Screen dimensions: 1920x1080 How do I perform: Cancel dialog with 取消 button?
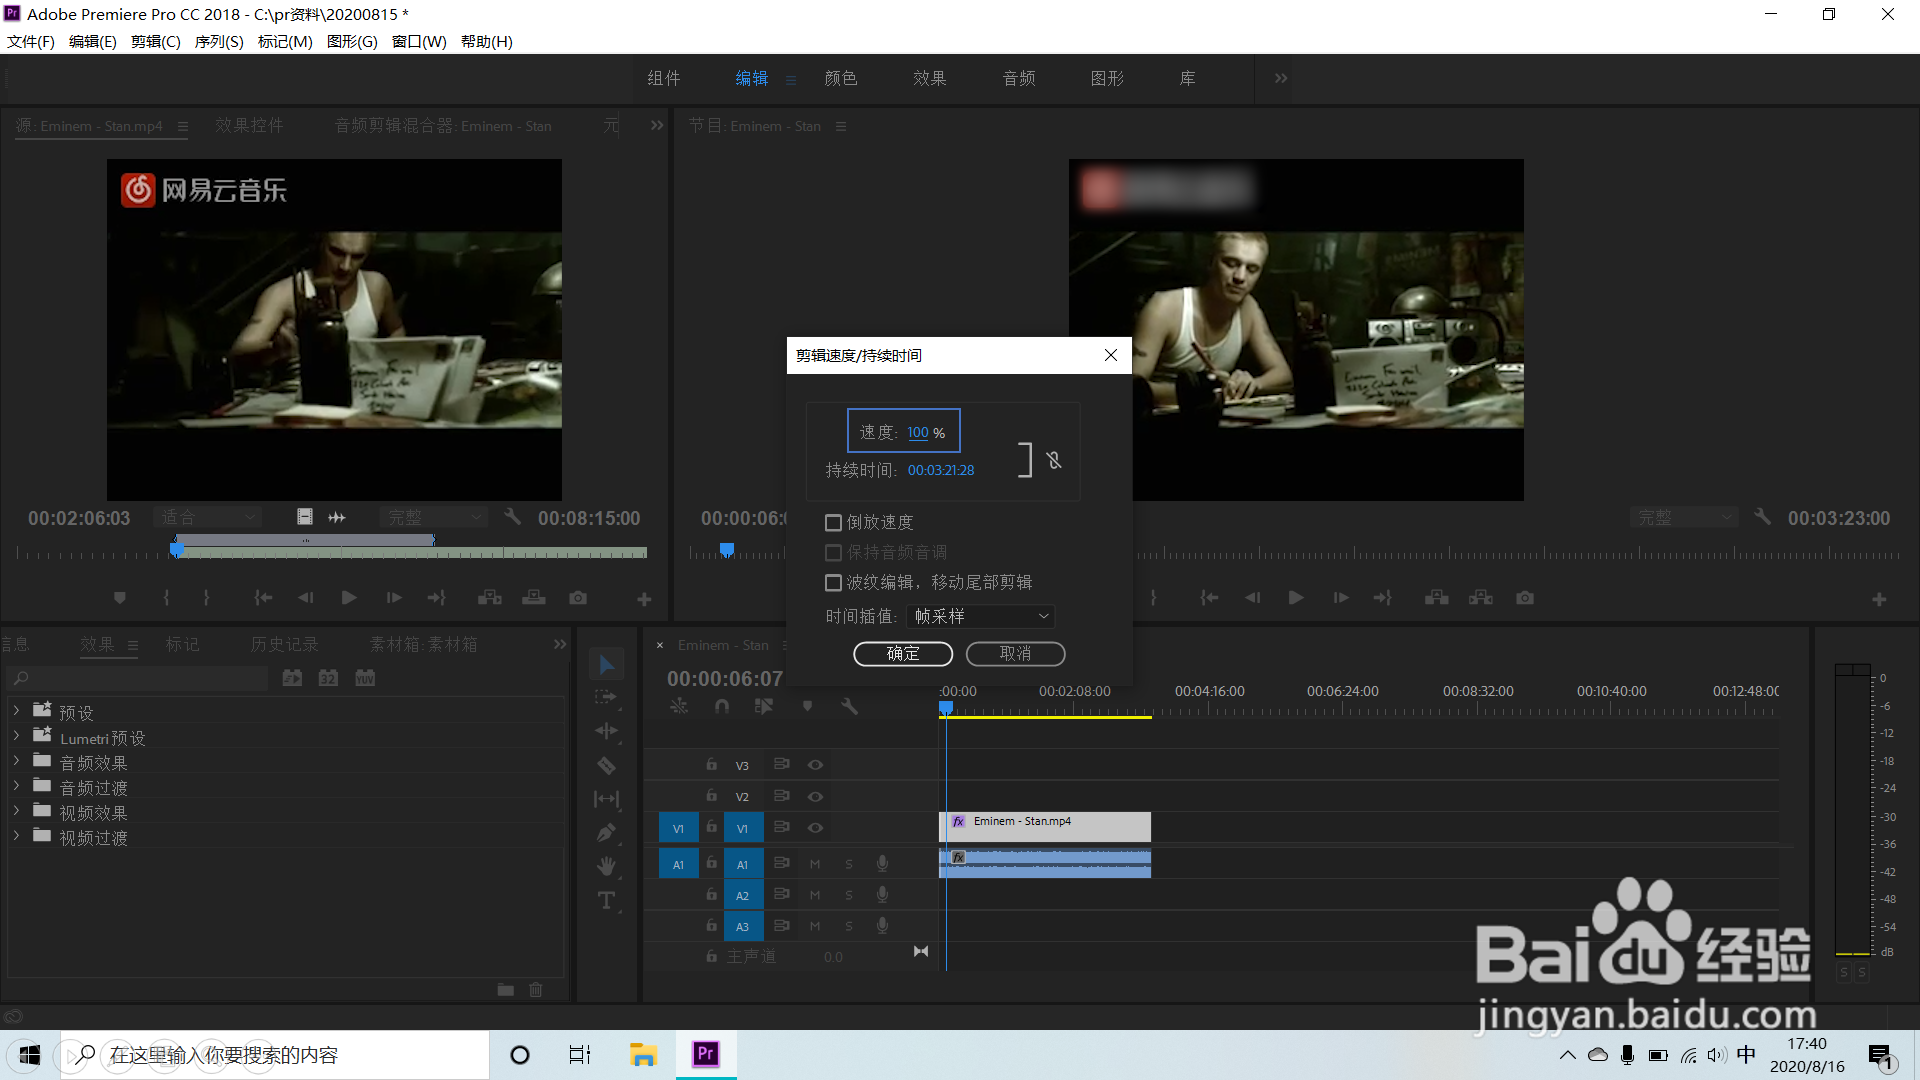1015,654
